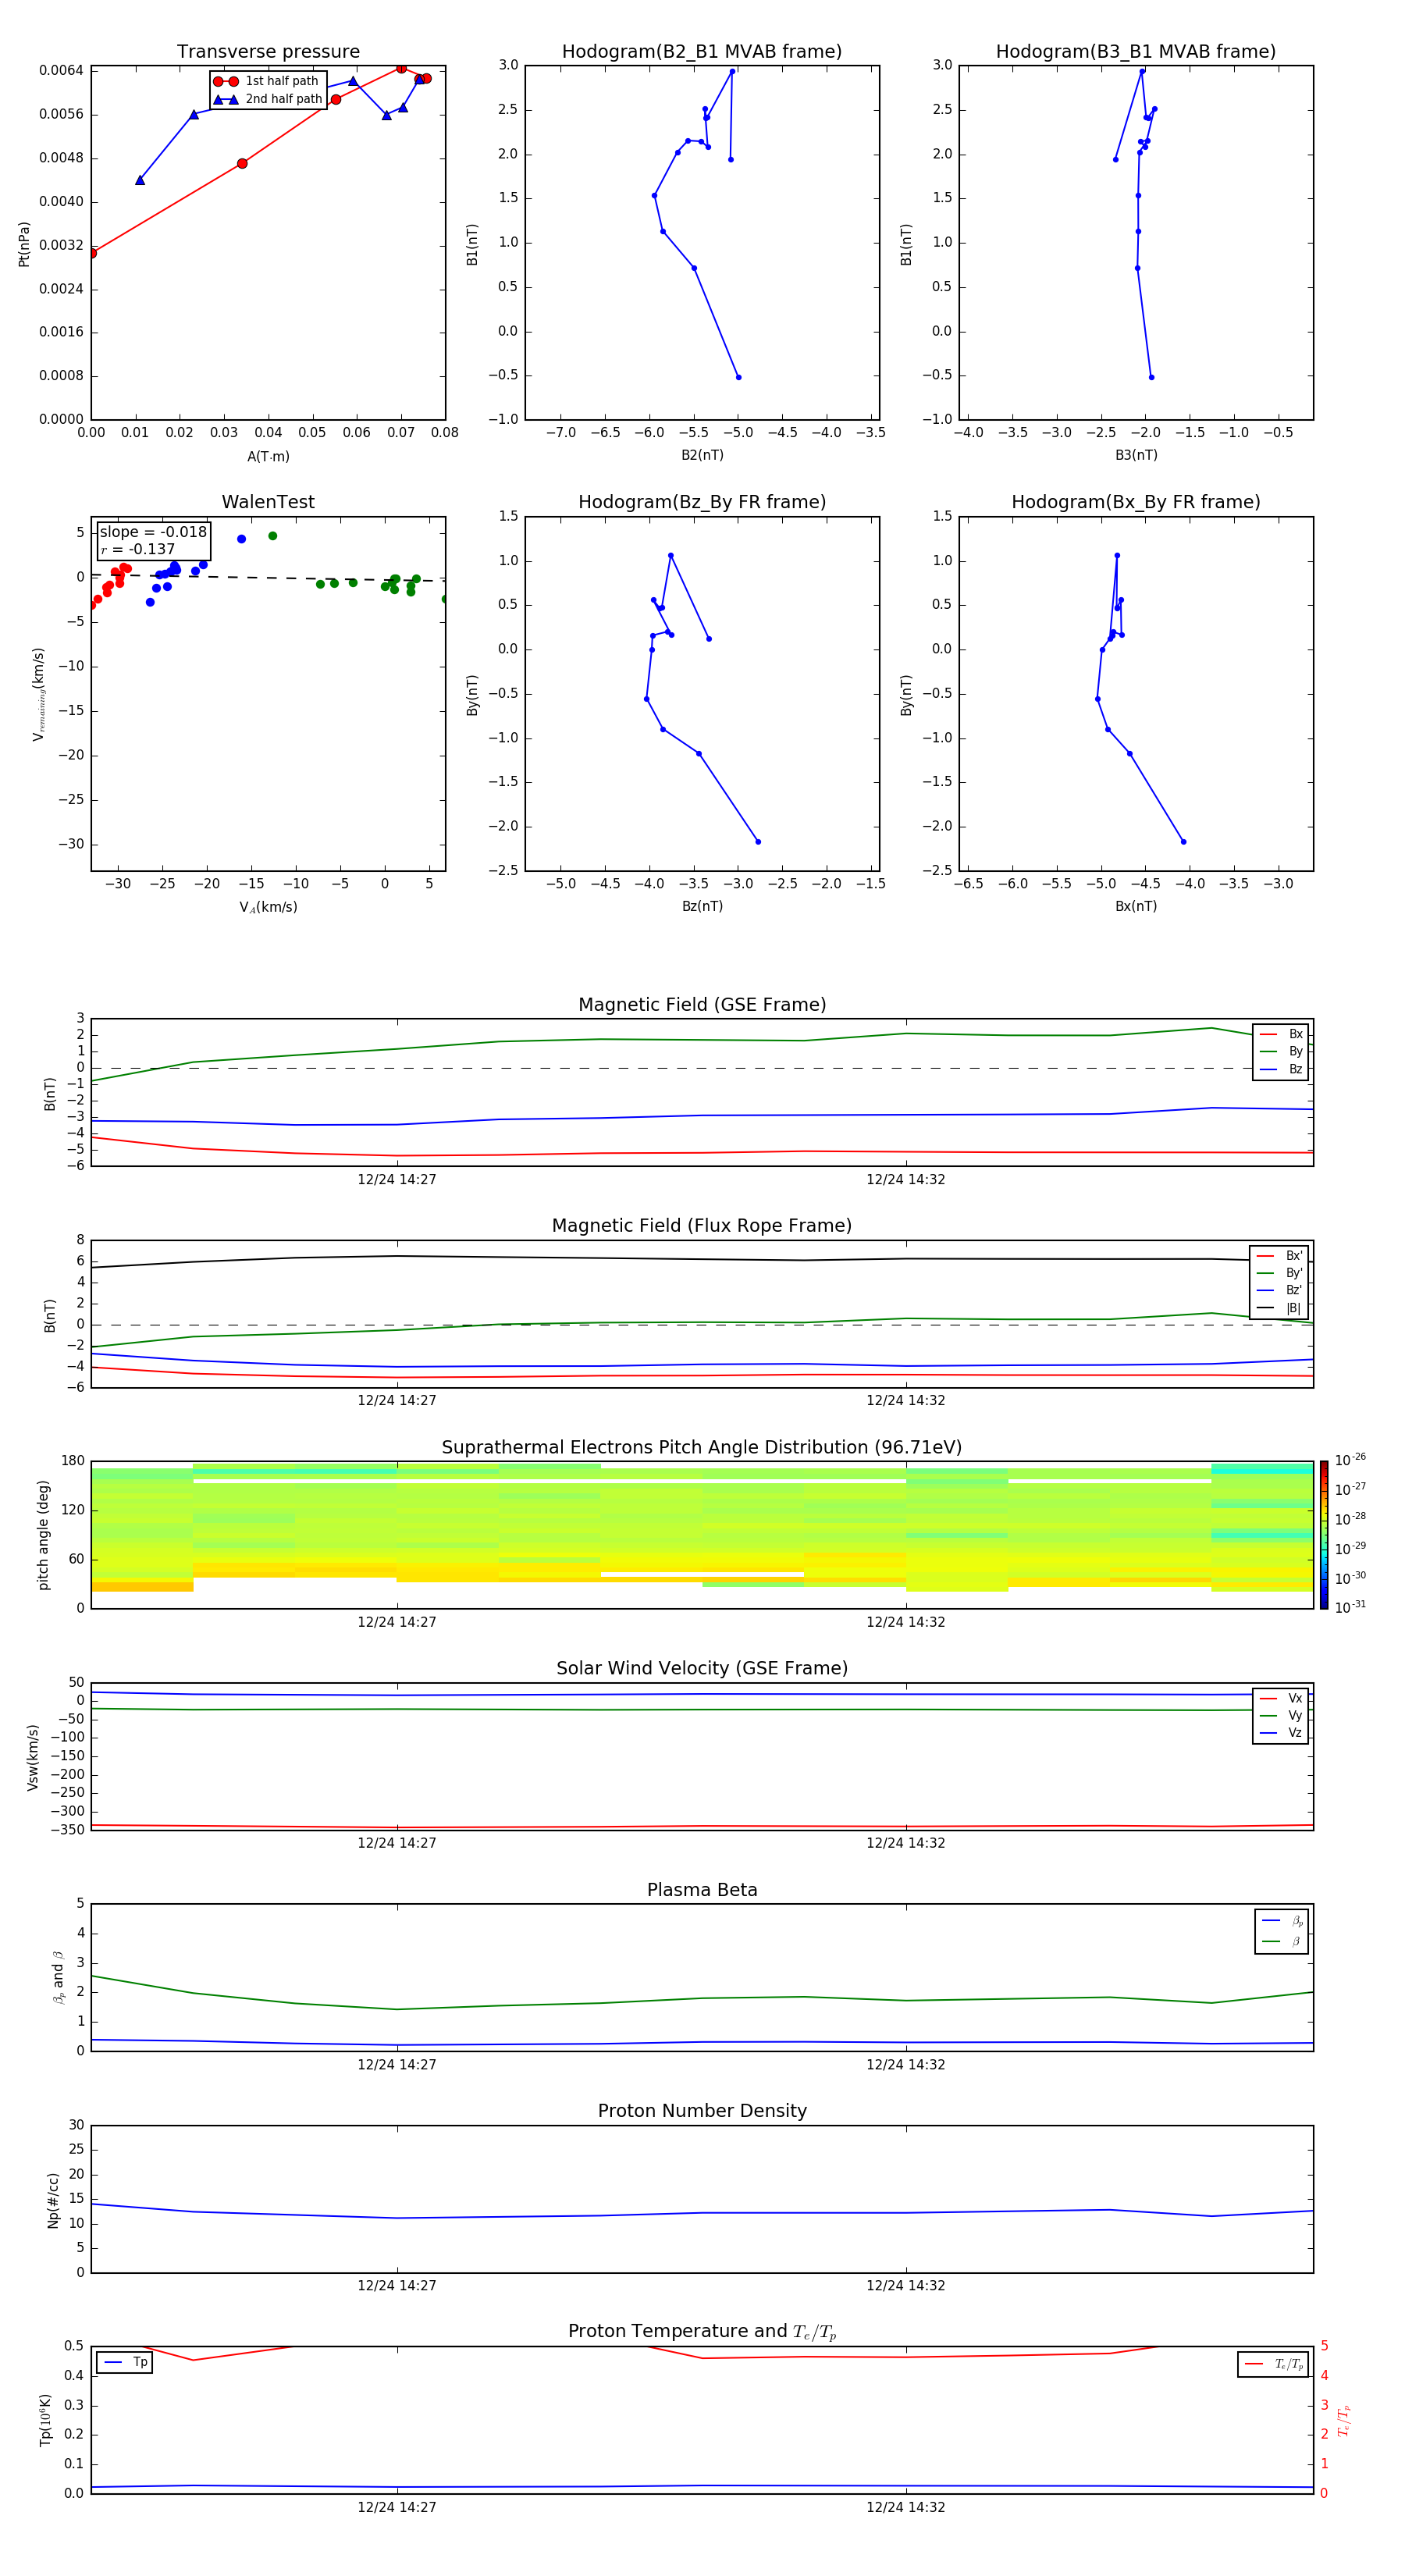Click the 'Bz' entry in GSE legend
The width and height of the screenshot is (1405, 2576).
1281,1069
